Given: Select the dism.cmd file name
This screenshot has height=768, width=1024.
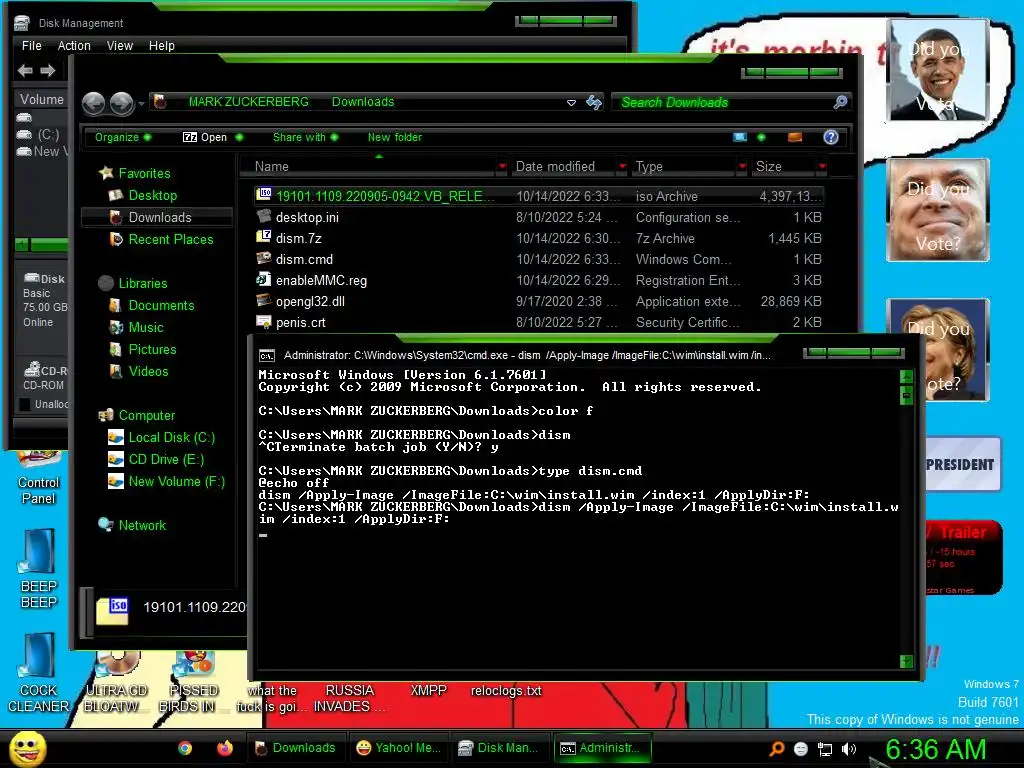Looking at the screenshot, I should pyautogui.click(x=304, y=260).
